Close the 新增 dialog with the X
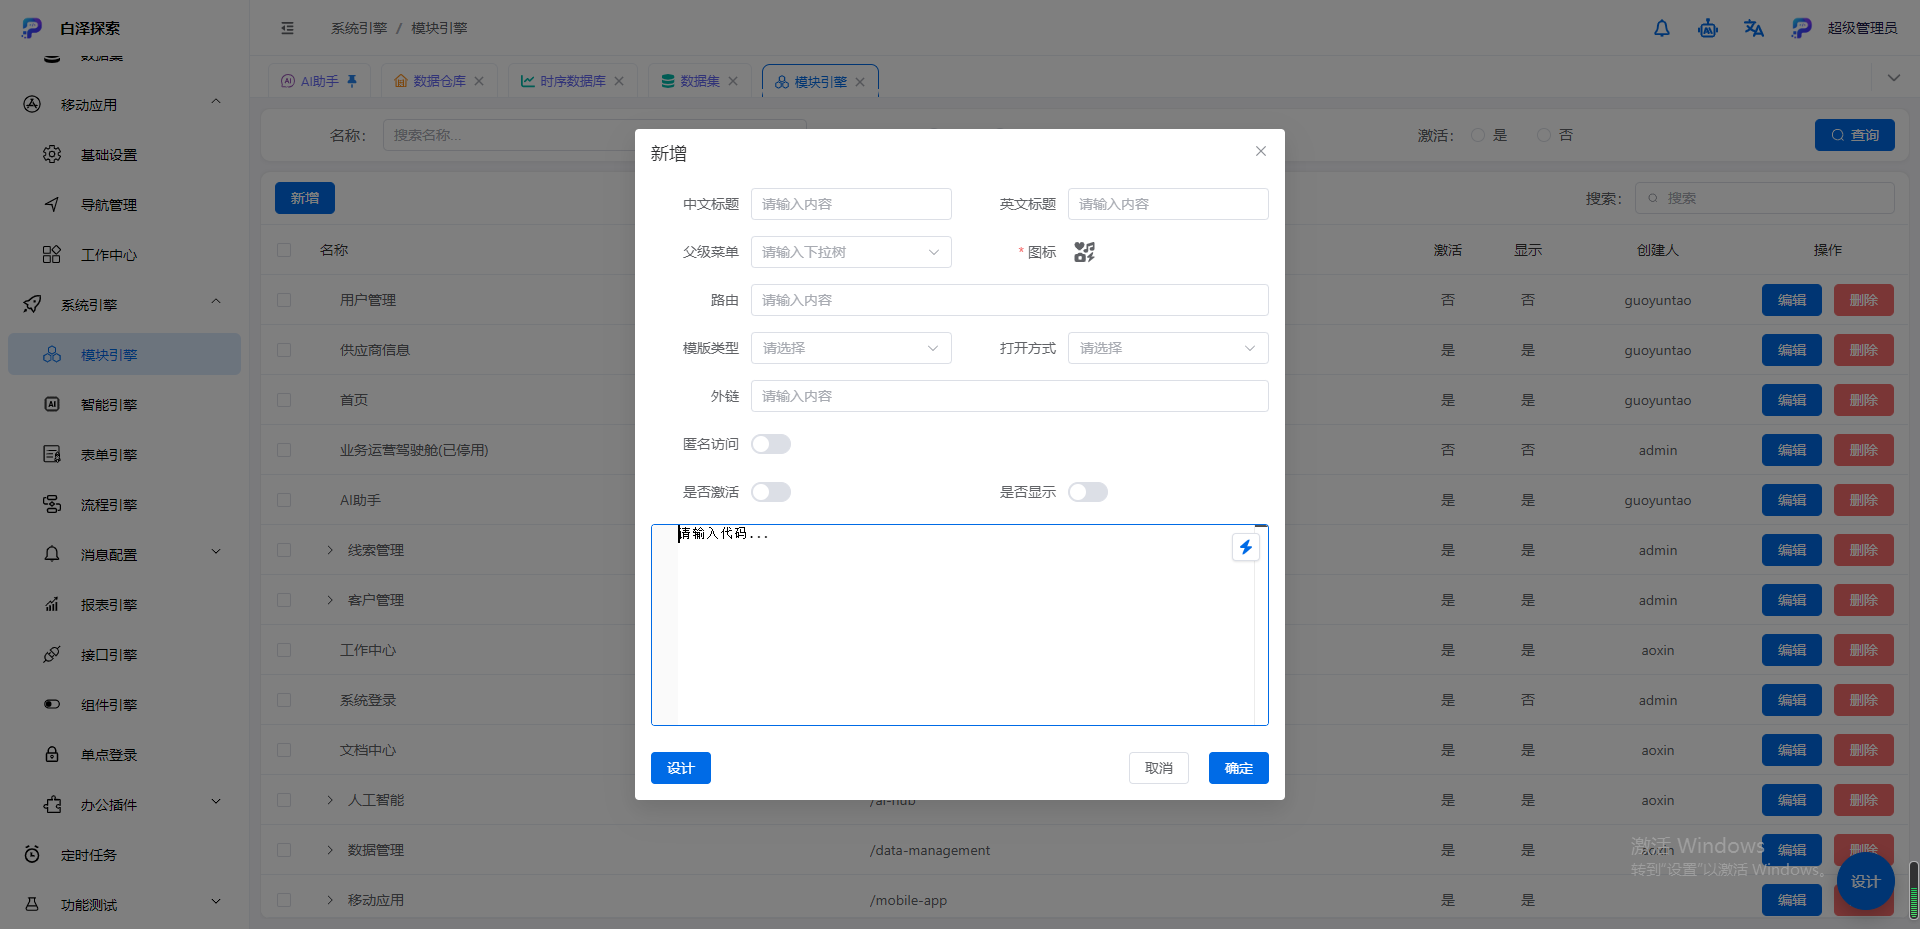Screen dimensions: 1920x929 [1260, 151]
